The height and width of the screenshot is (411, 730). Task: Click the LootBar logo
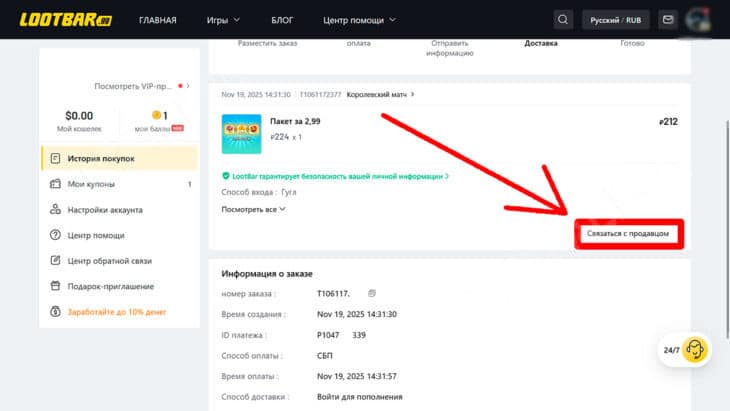coord(65,19)
